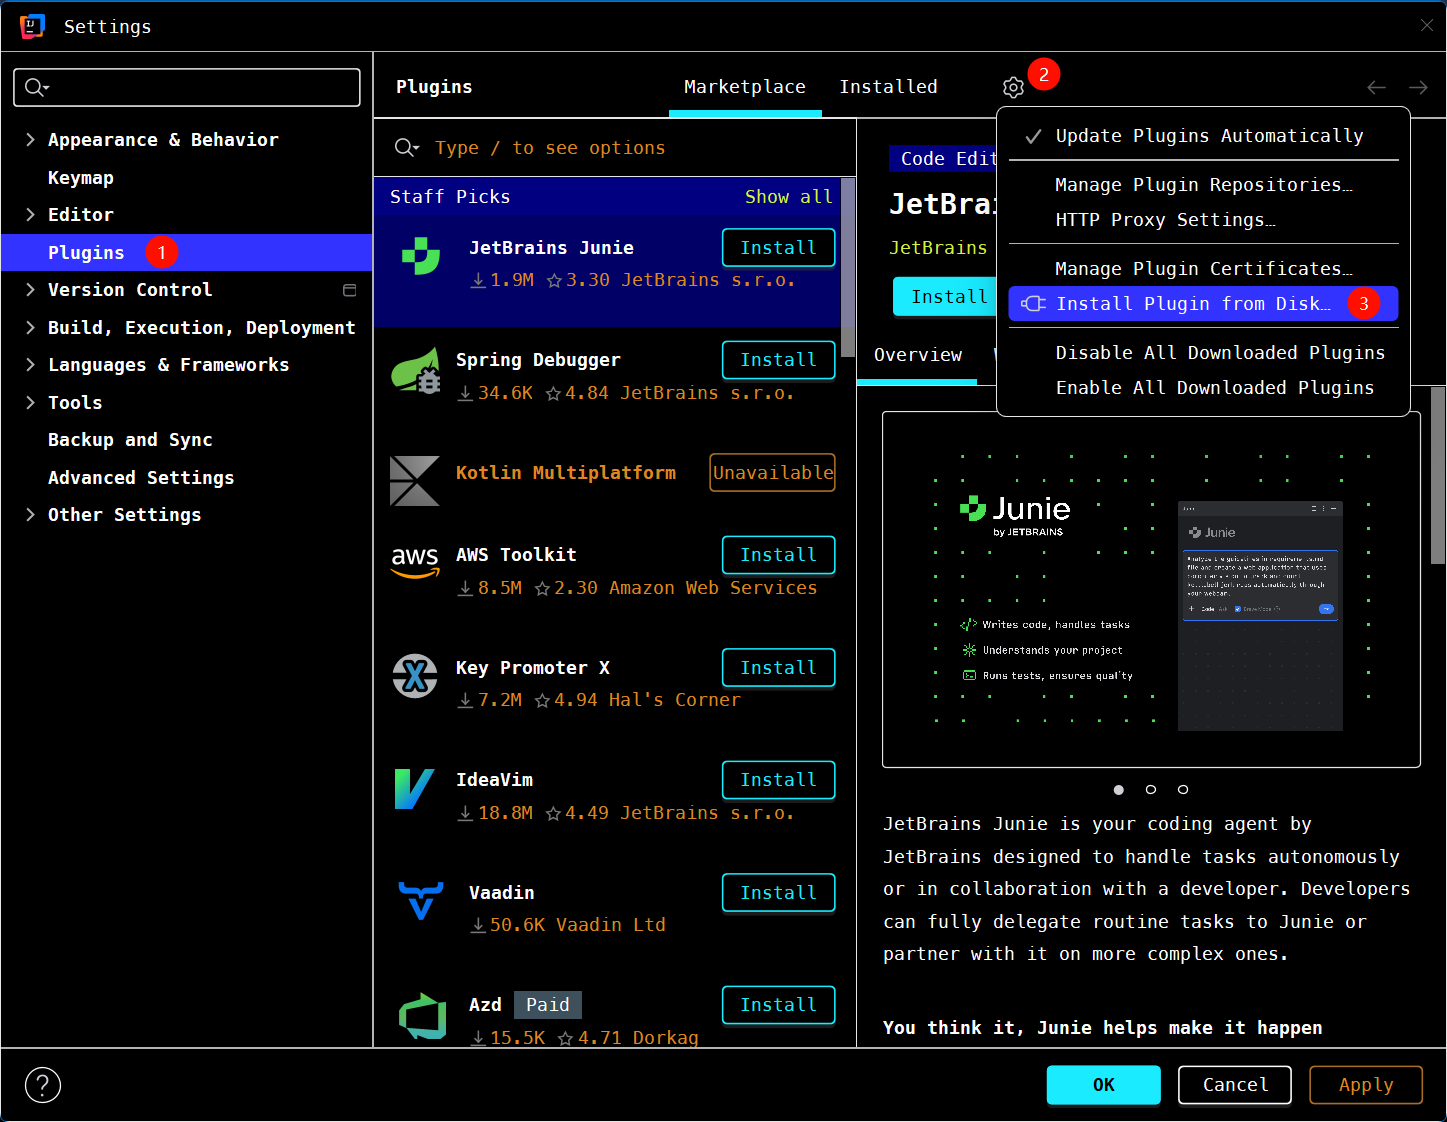Open the plugins gear settings menu
The width and height of the screenshot is (1447, 1122).
click(x=1013, y=87)
